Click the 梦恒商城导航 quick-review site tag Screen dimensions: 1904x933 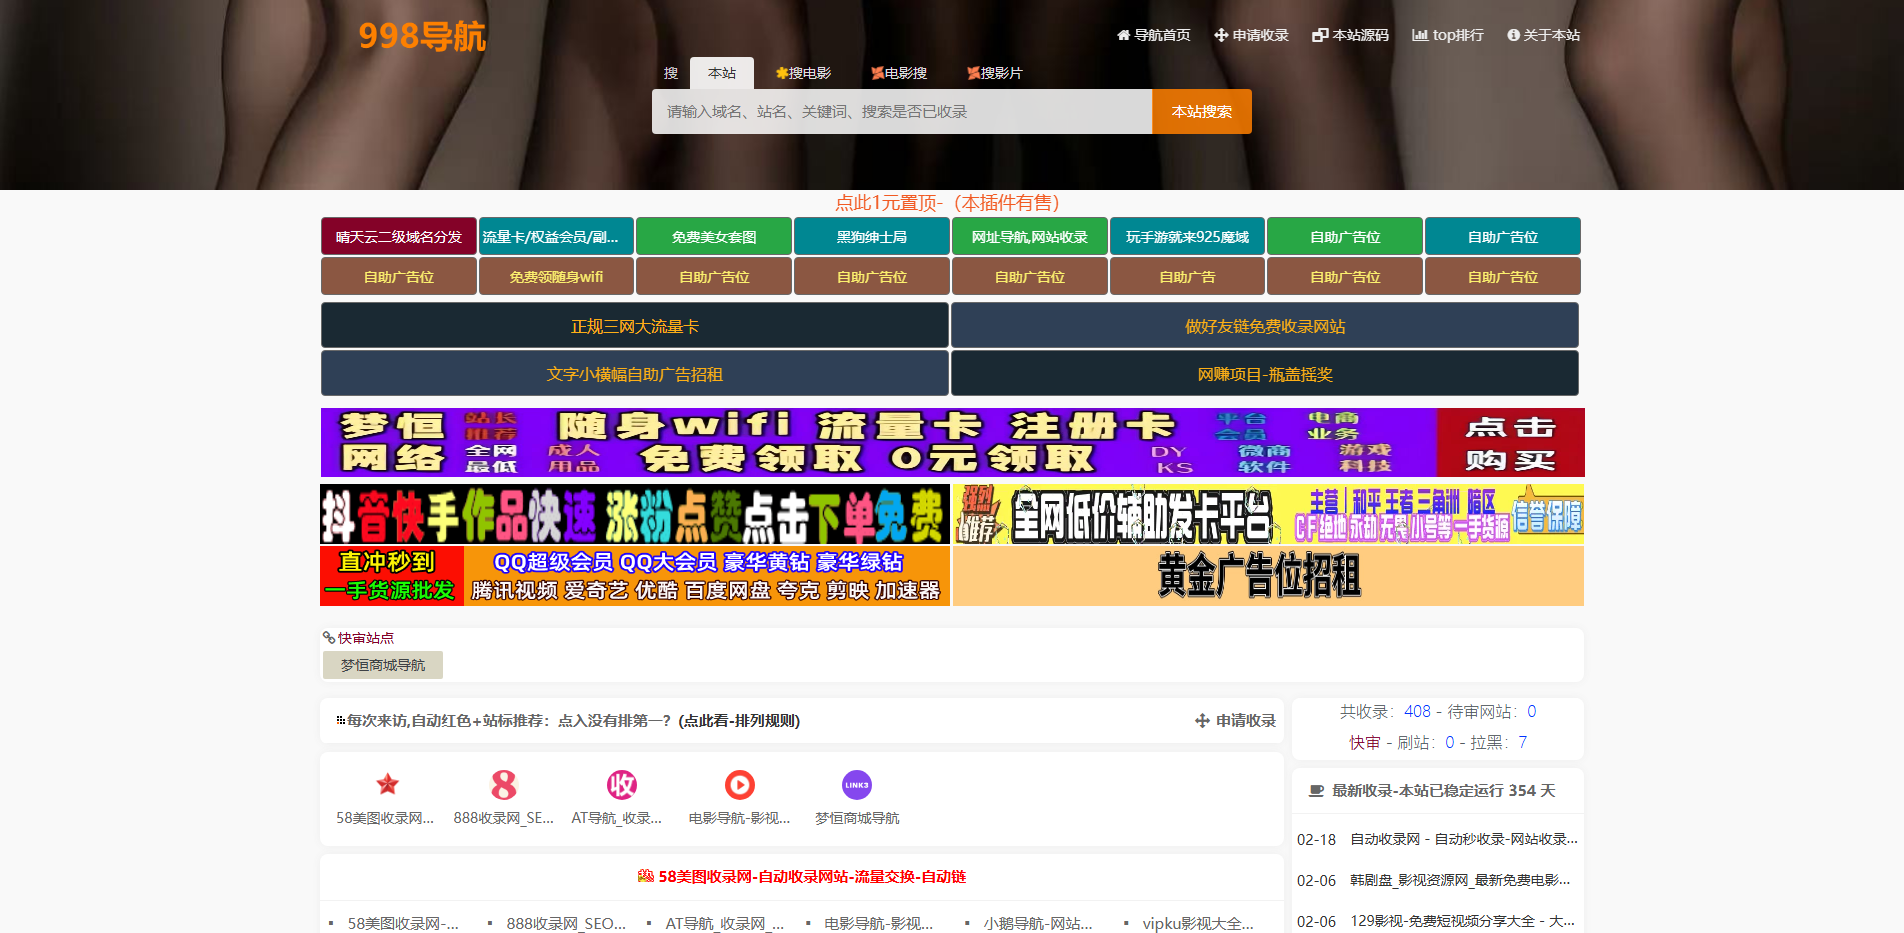pos(381,664)
